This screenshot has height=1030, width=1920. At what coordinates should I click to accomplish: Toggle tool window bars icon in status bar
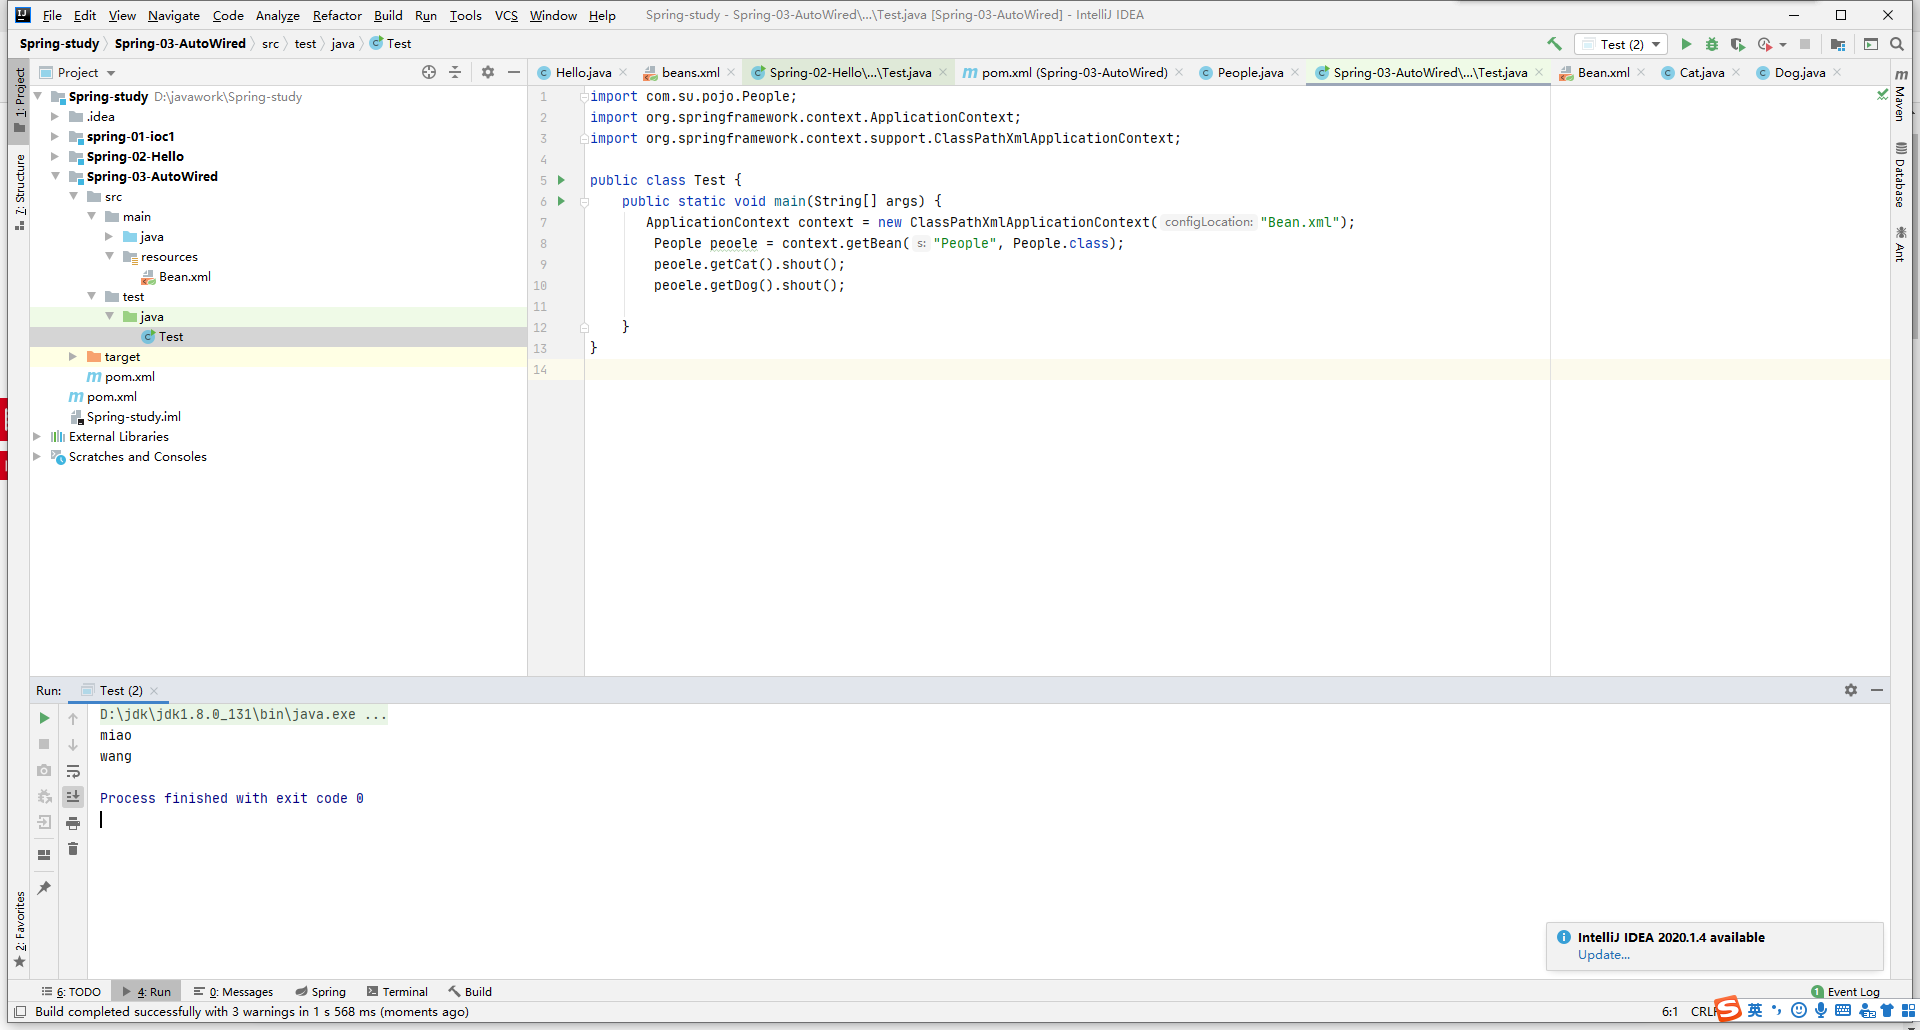20,1012
